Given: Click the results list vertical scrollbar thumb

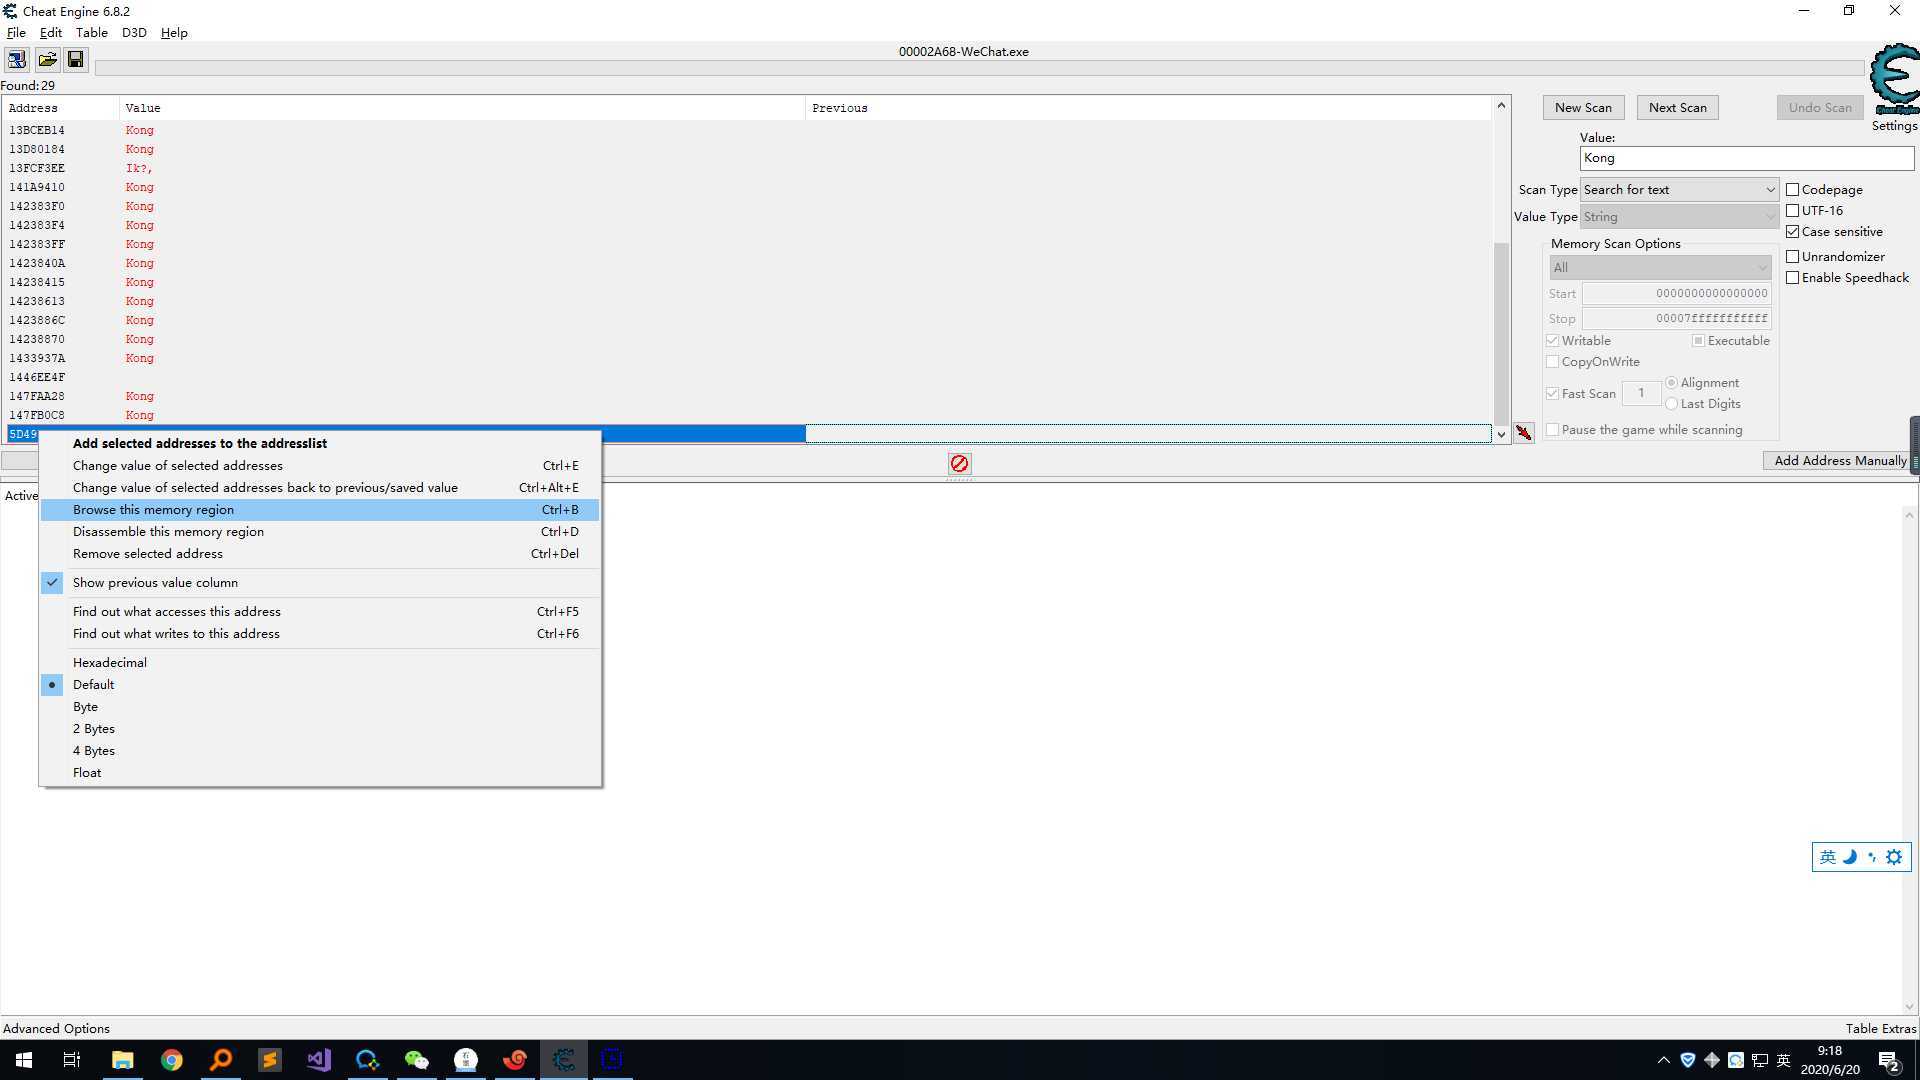Looking at the screenshot, I should [1501, 332].
